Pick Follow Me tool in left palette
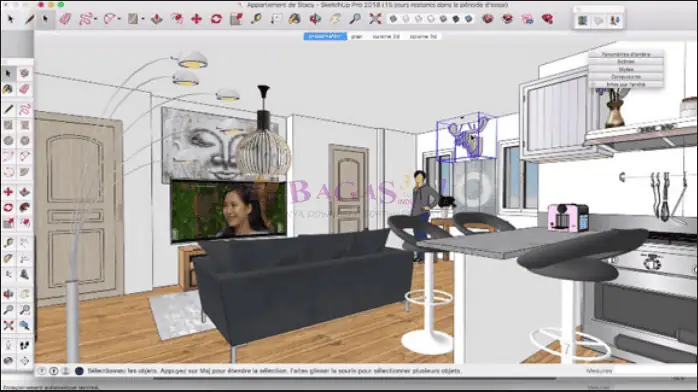Screen dimensions: 698x392 [24, 207]
